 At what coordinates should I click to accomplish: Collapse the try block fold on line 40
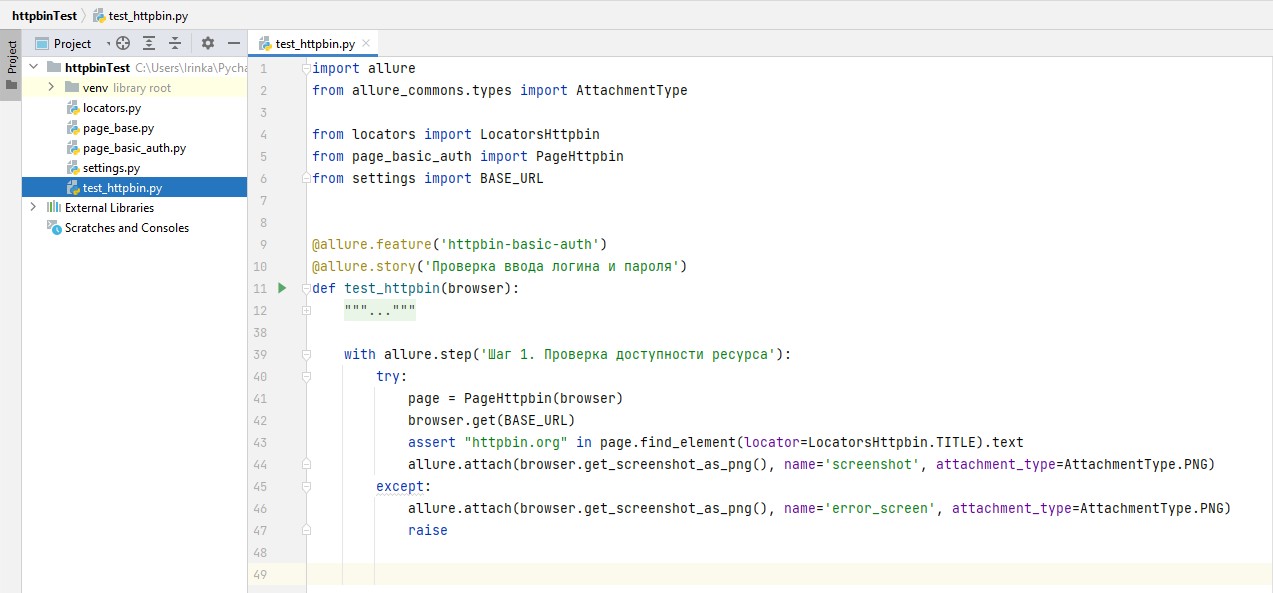(306, 377)
